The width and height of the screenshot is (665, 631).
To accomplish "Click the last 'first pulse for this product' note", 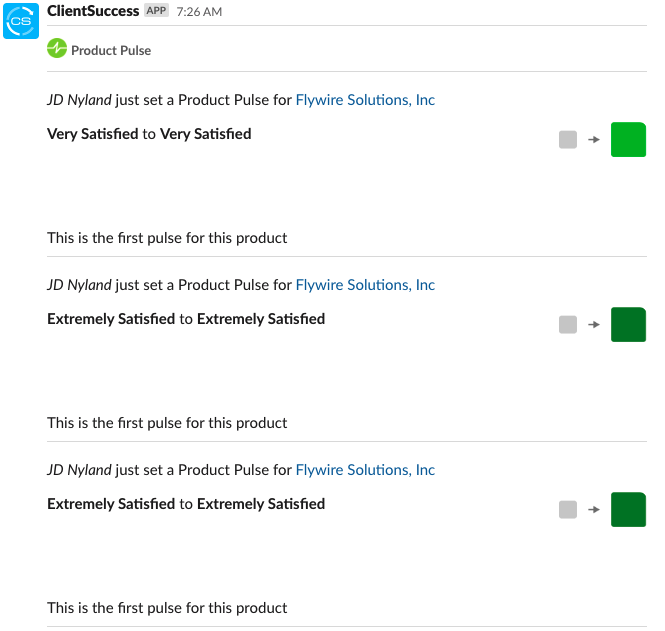I will (x=167, y=608).
